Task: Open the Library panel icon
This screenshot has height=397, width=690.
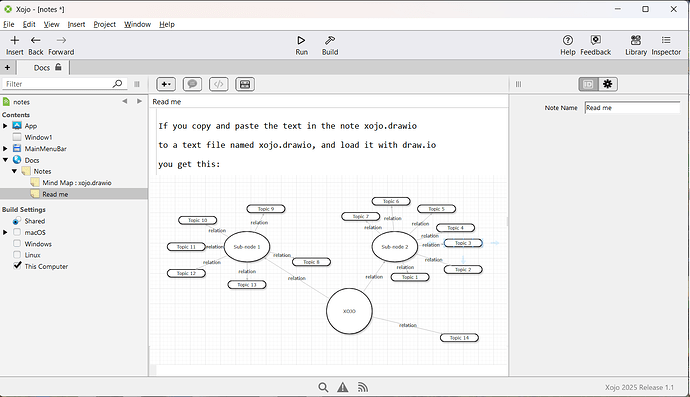Action: point(636,40)
